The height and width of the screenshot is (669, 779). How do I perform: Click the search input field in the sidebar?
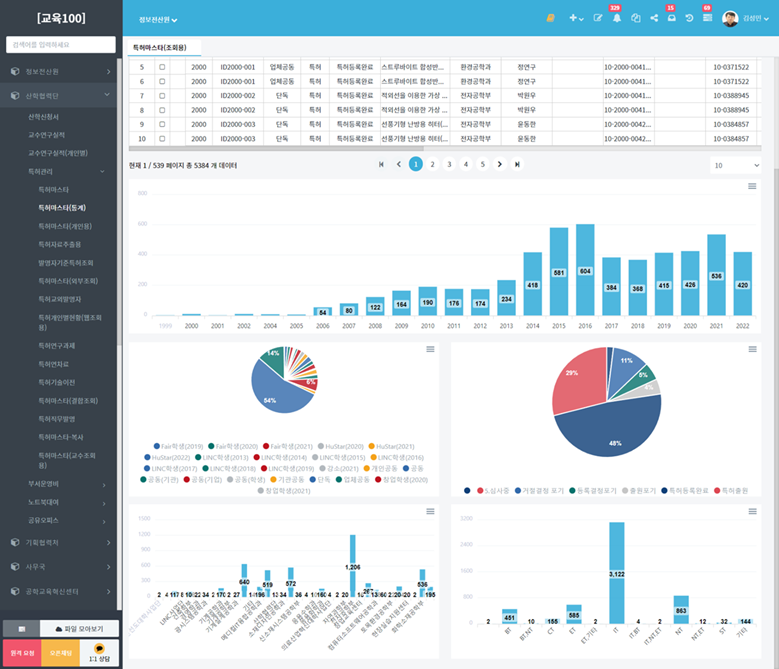61,45
